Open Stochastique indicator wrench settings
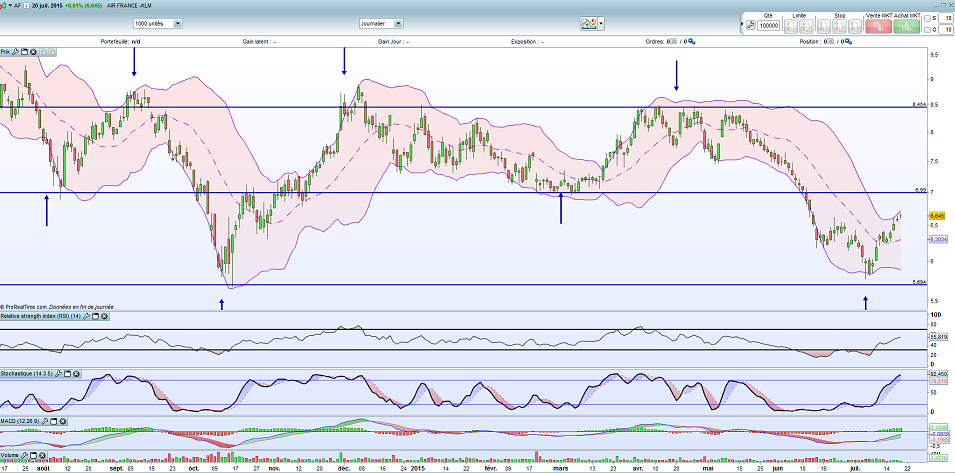The height and width of the screenshot is (473, 955). 58,374
